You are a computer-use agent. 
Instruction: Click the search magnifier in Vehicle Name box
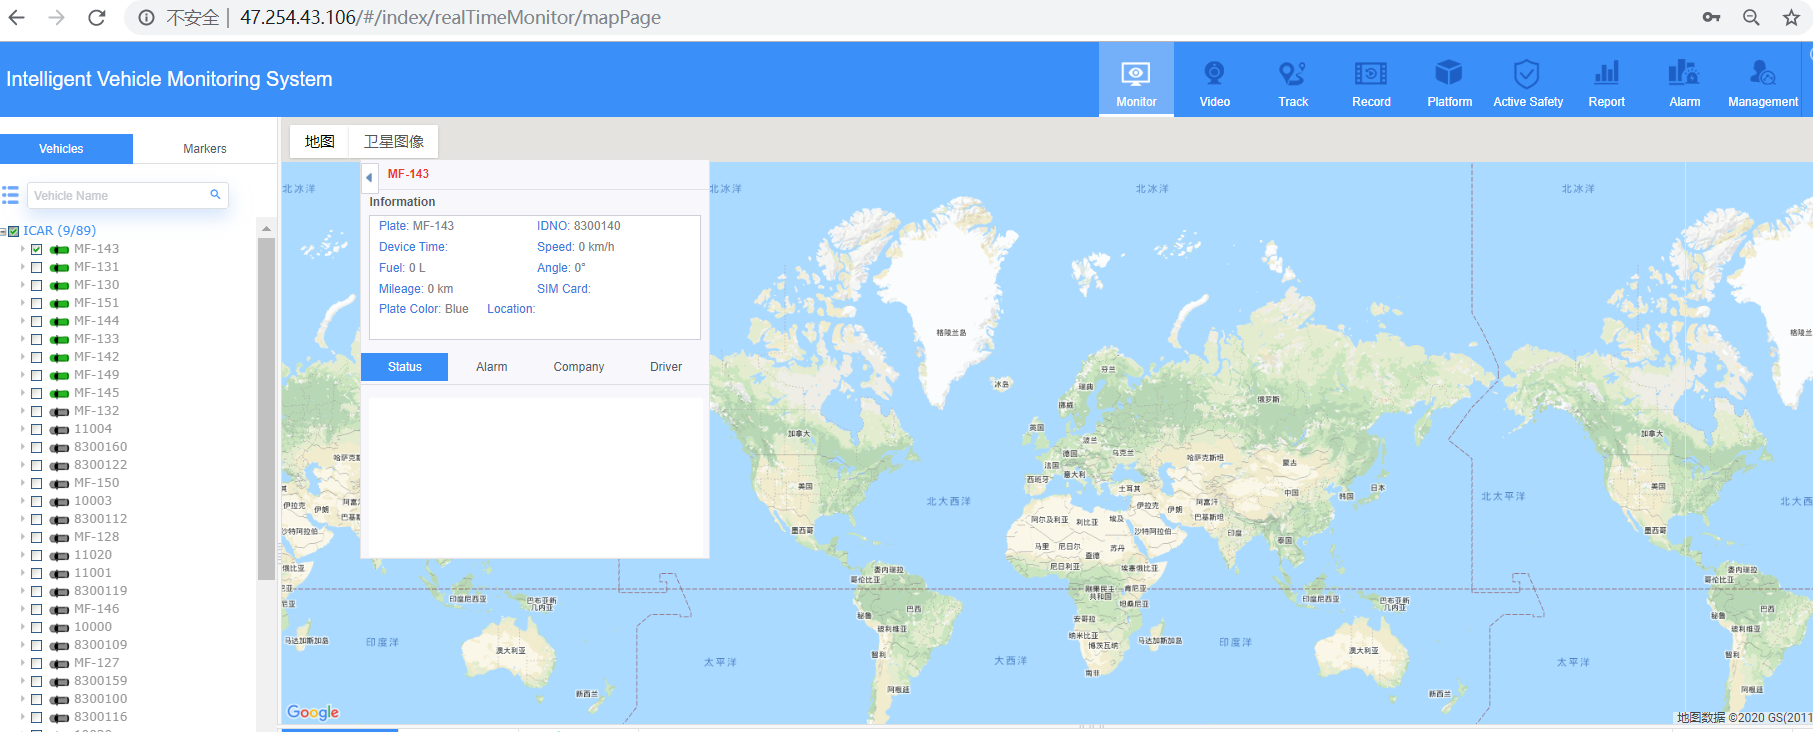215,195
